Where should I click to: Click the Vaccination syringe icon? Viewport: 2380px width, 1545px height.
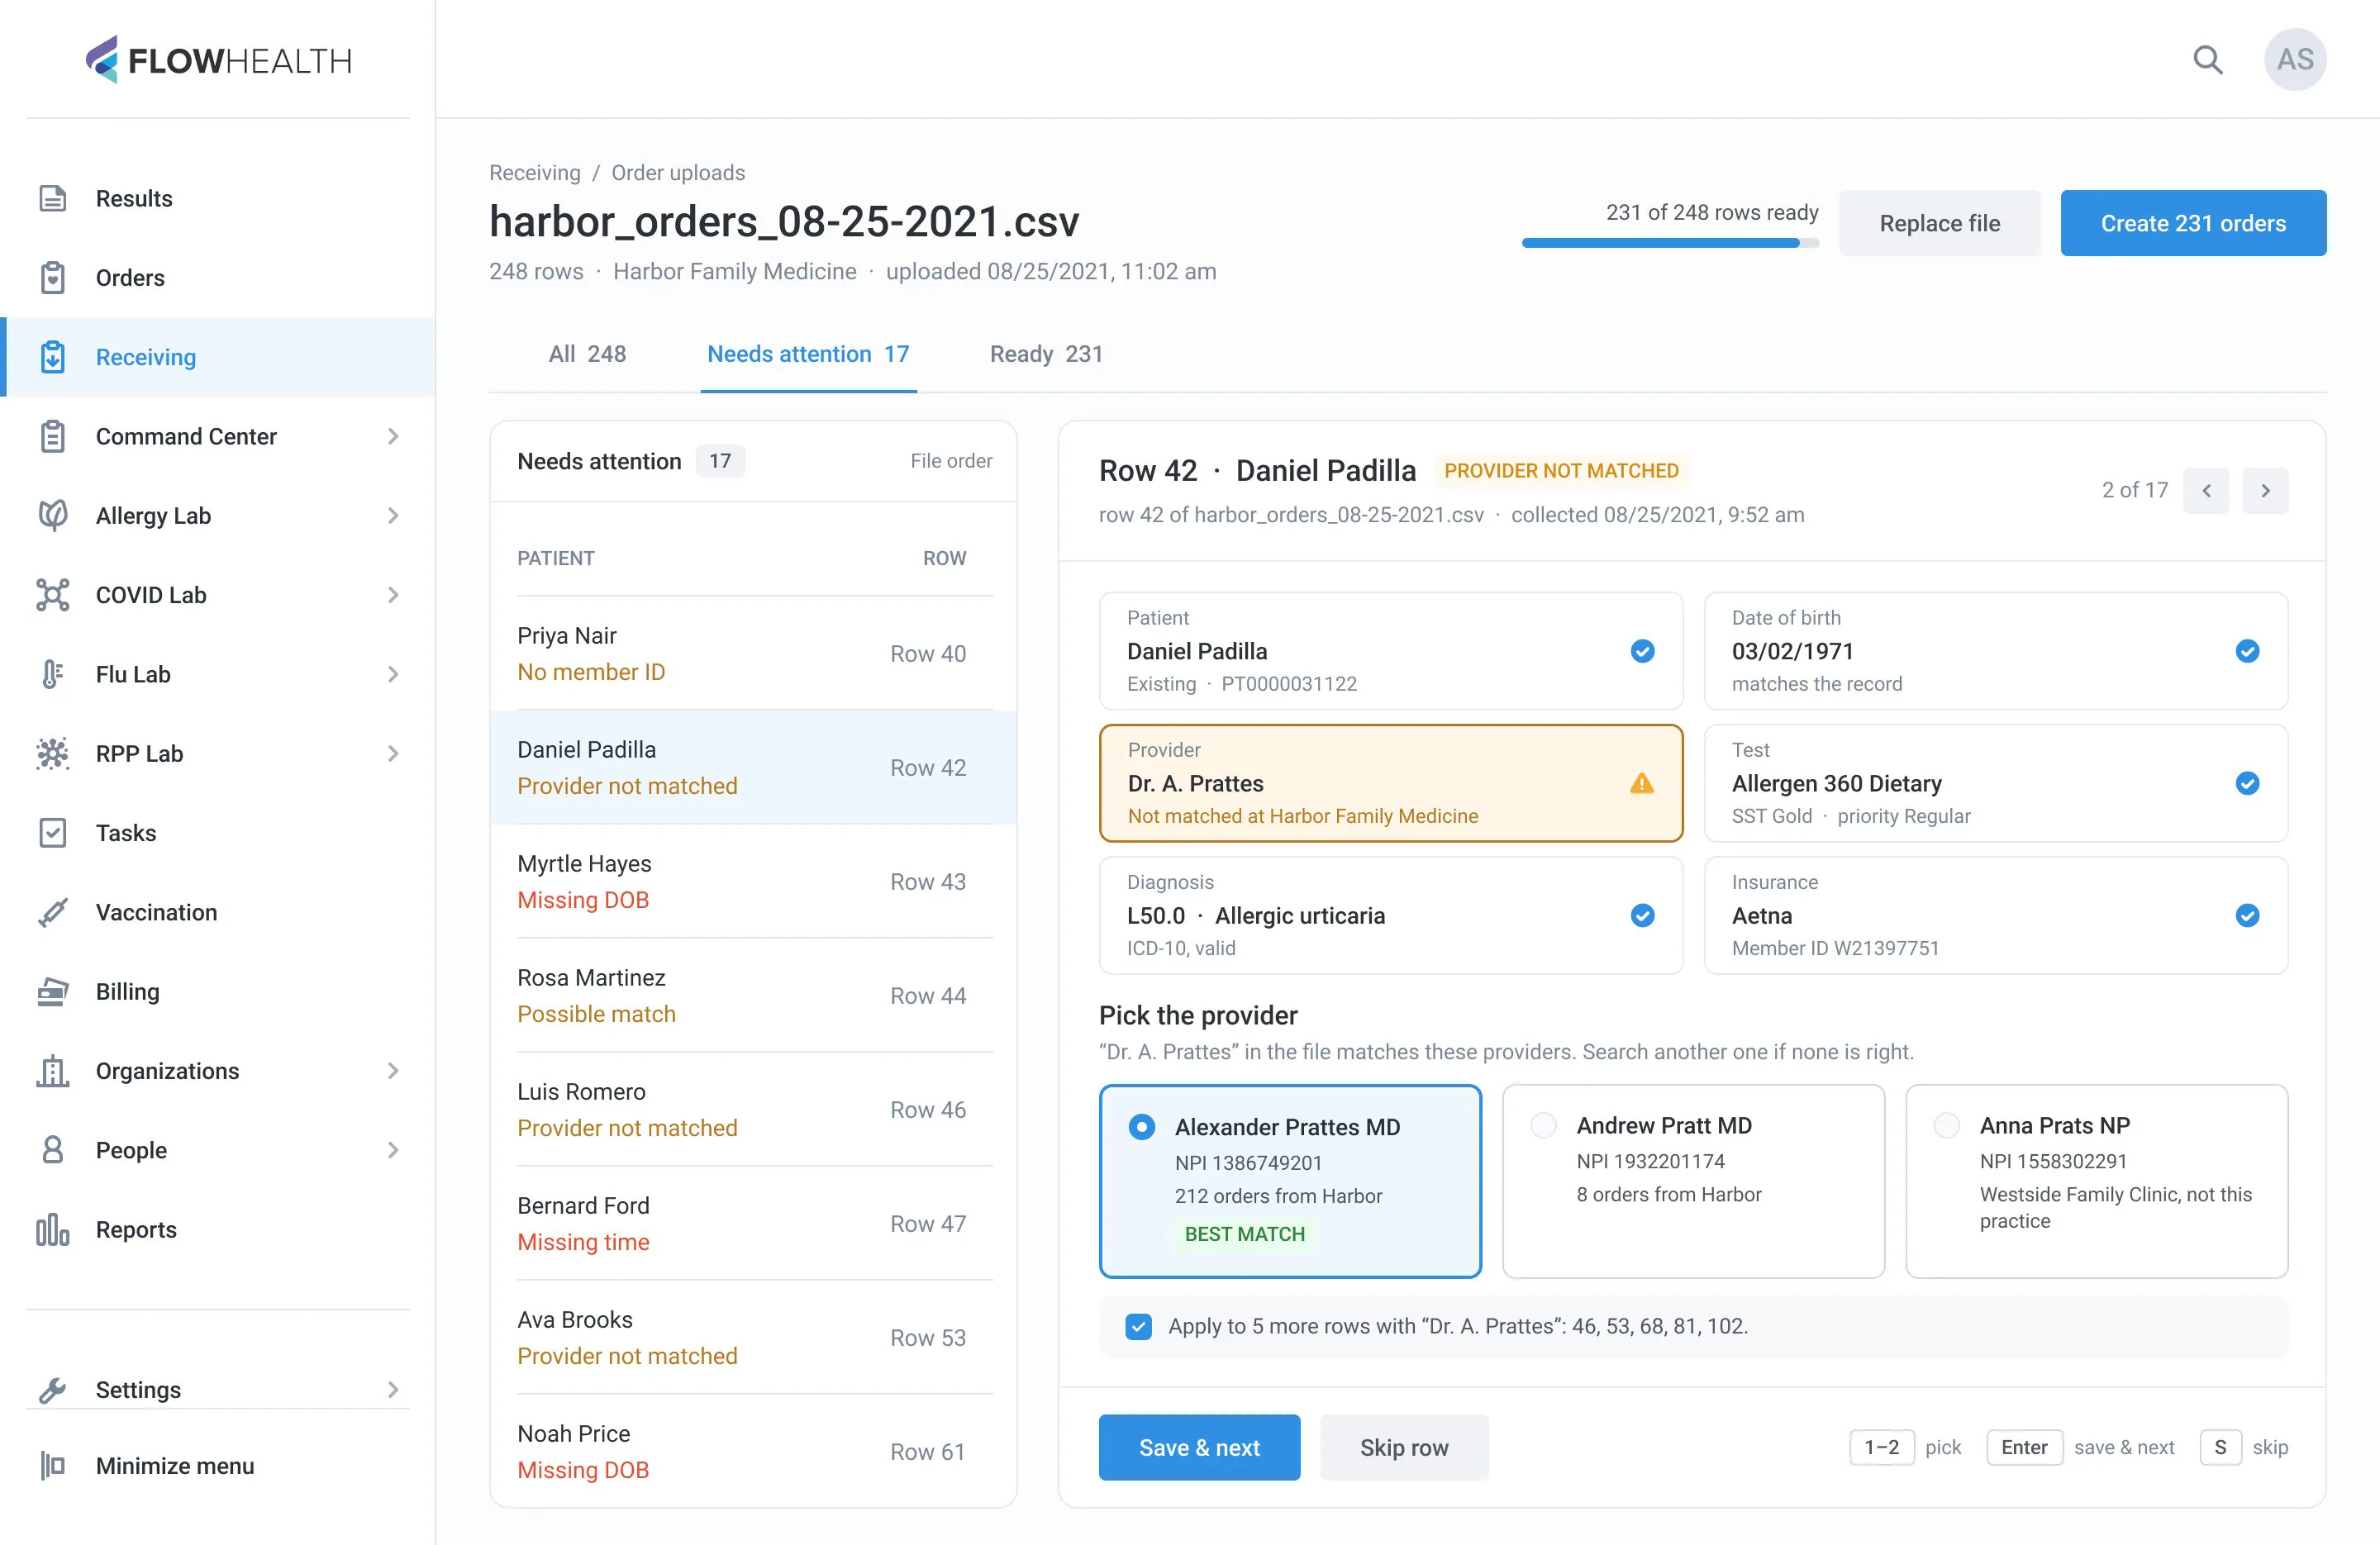(53, 912)
